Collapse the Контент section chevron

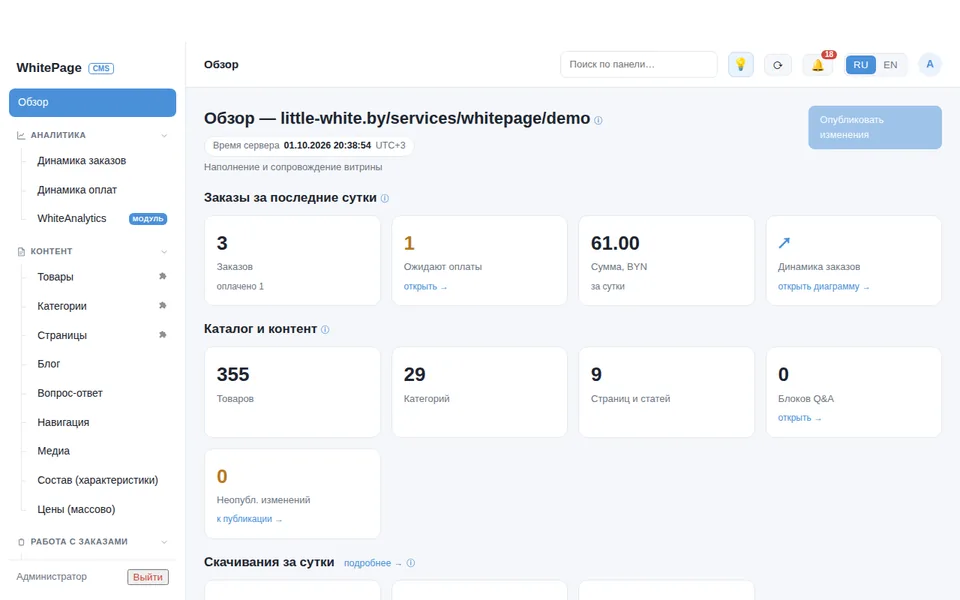[x=164, y=252]
